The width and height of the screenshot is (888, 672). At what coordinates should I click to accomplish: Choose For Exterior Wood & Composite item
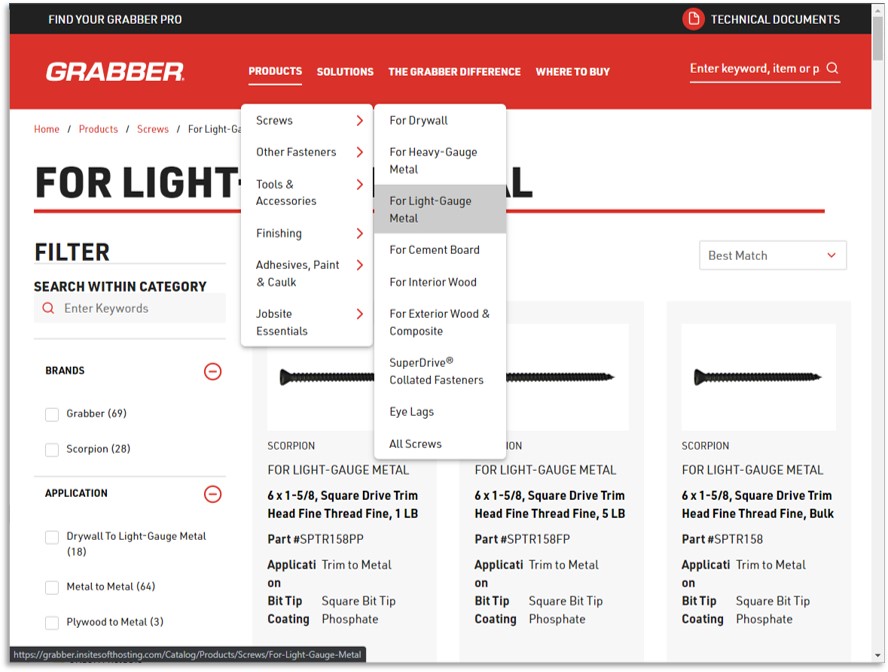(x=440, y=322)
